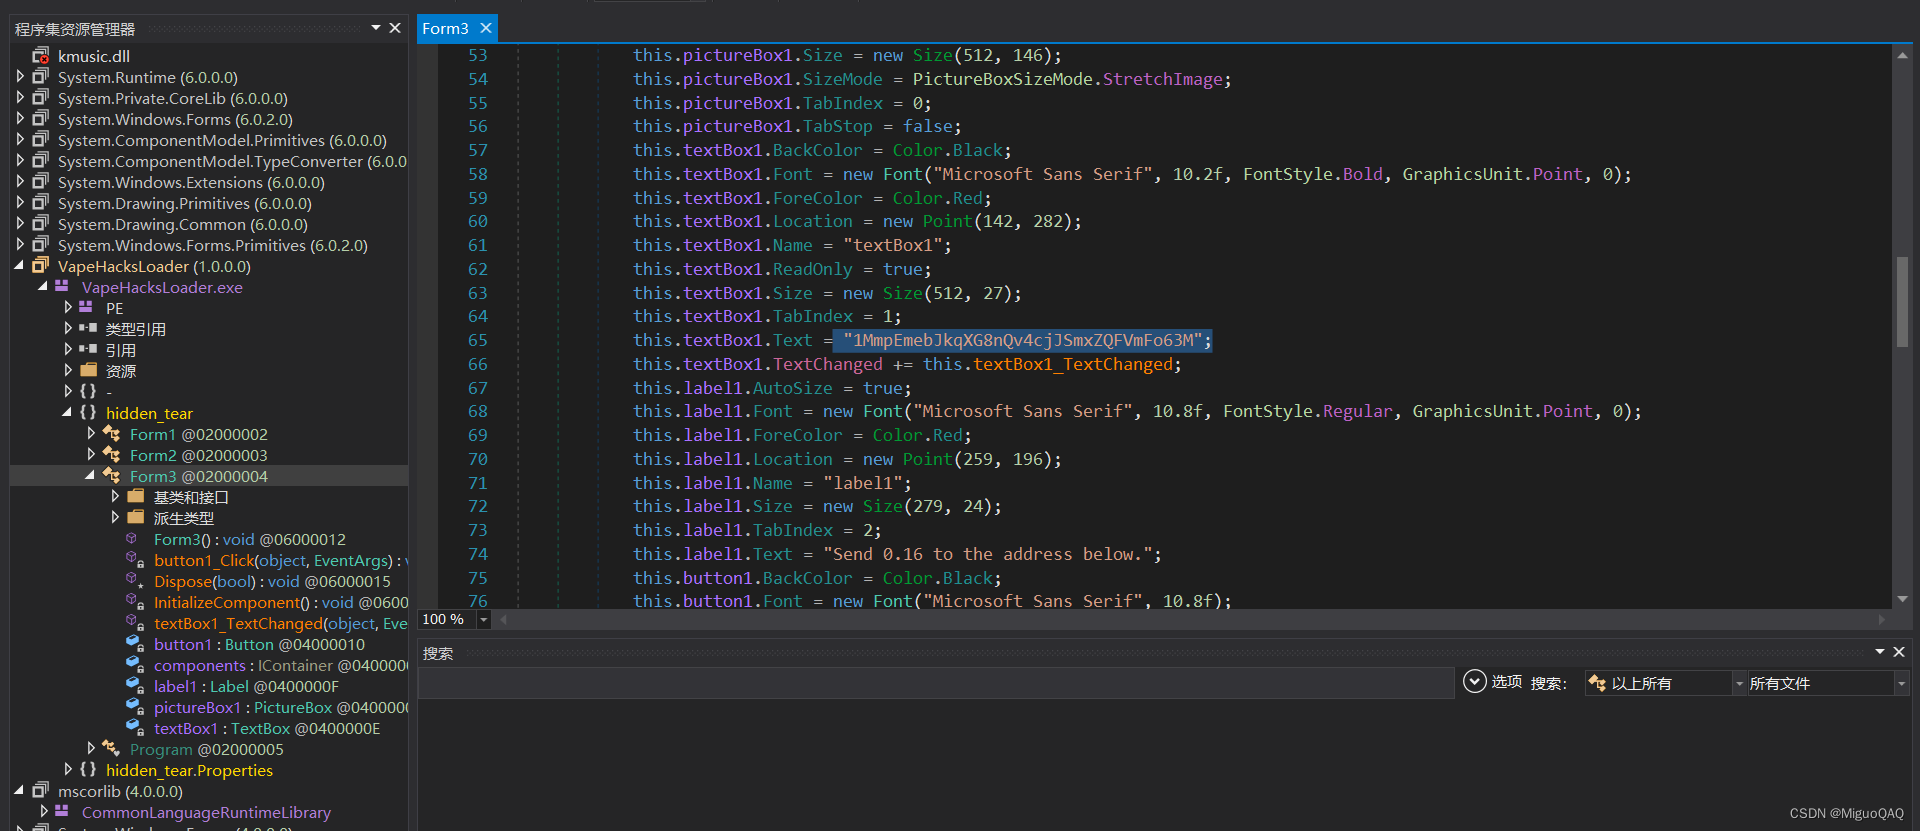Image resolution: width=1920 pixels, height=831 pixels.
Task: Collapse the VapeHacksLoader (1.0.0.0) node
Action: pos(20,266)
